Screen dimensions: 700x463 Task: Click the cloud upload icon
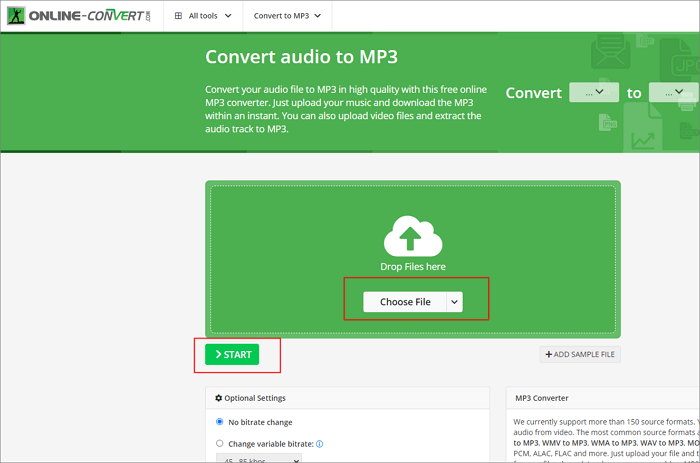[412, 236]
